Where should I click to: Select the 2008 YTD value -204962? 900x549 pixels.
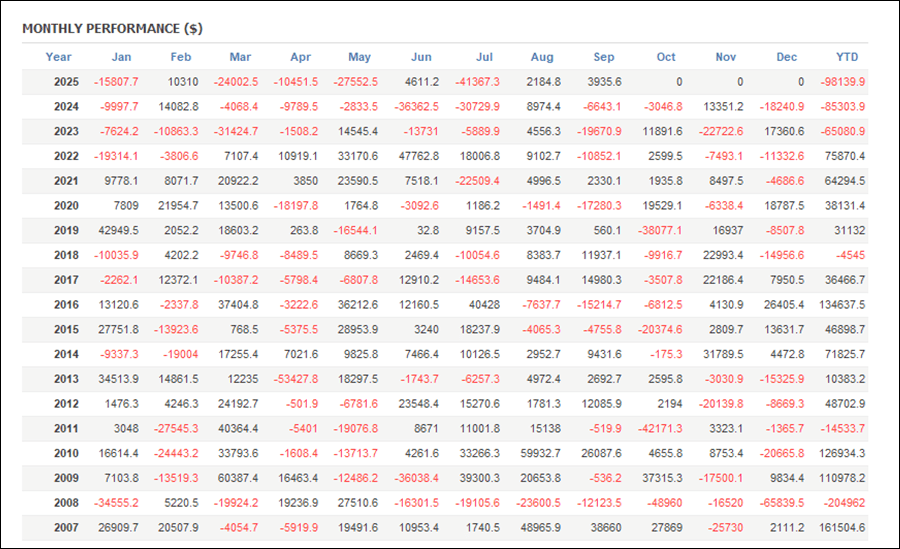[845, 502]
